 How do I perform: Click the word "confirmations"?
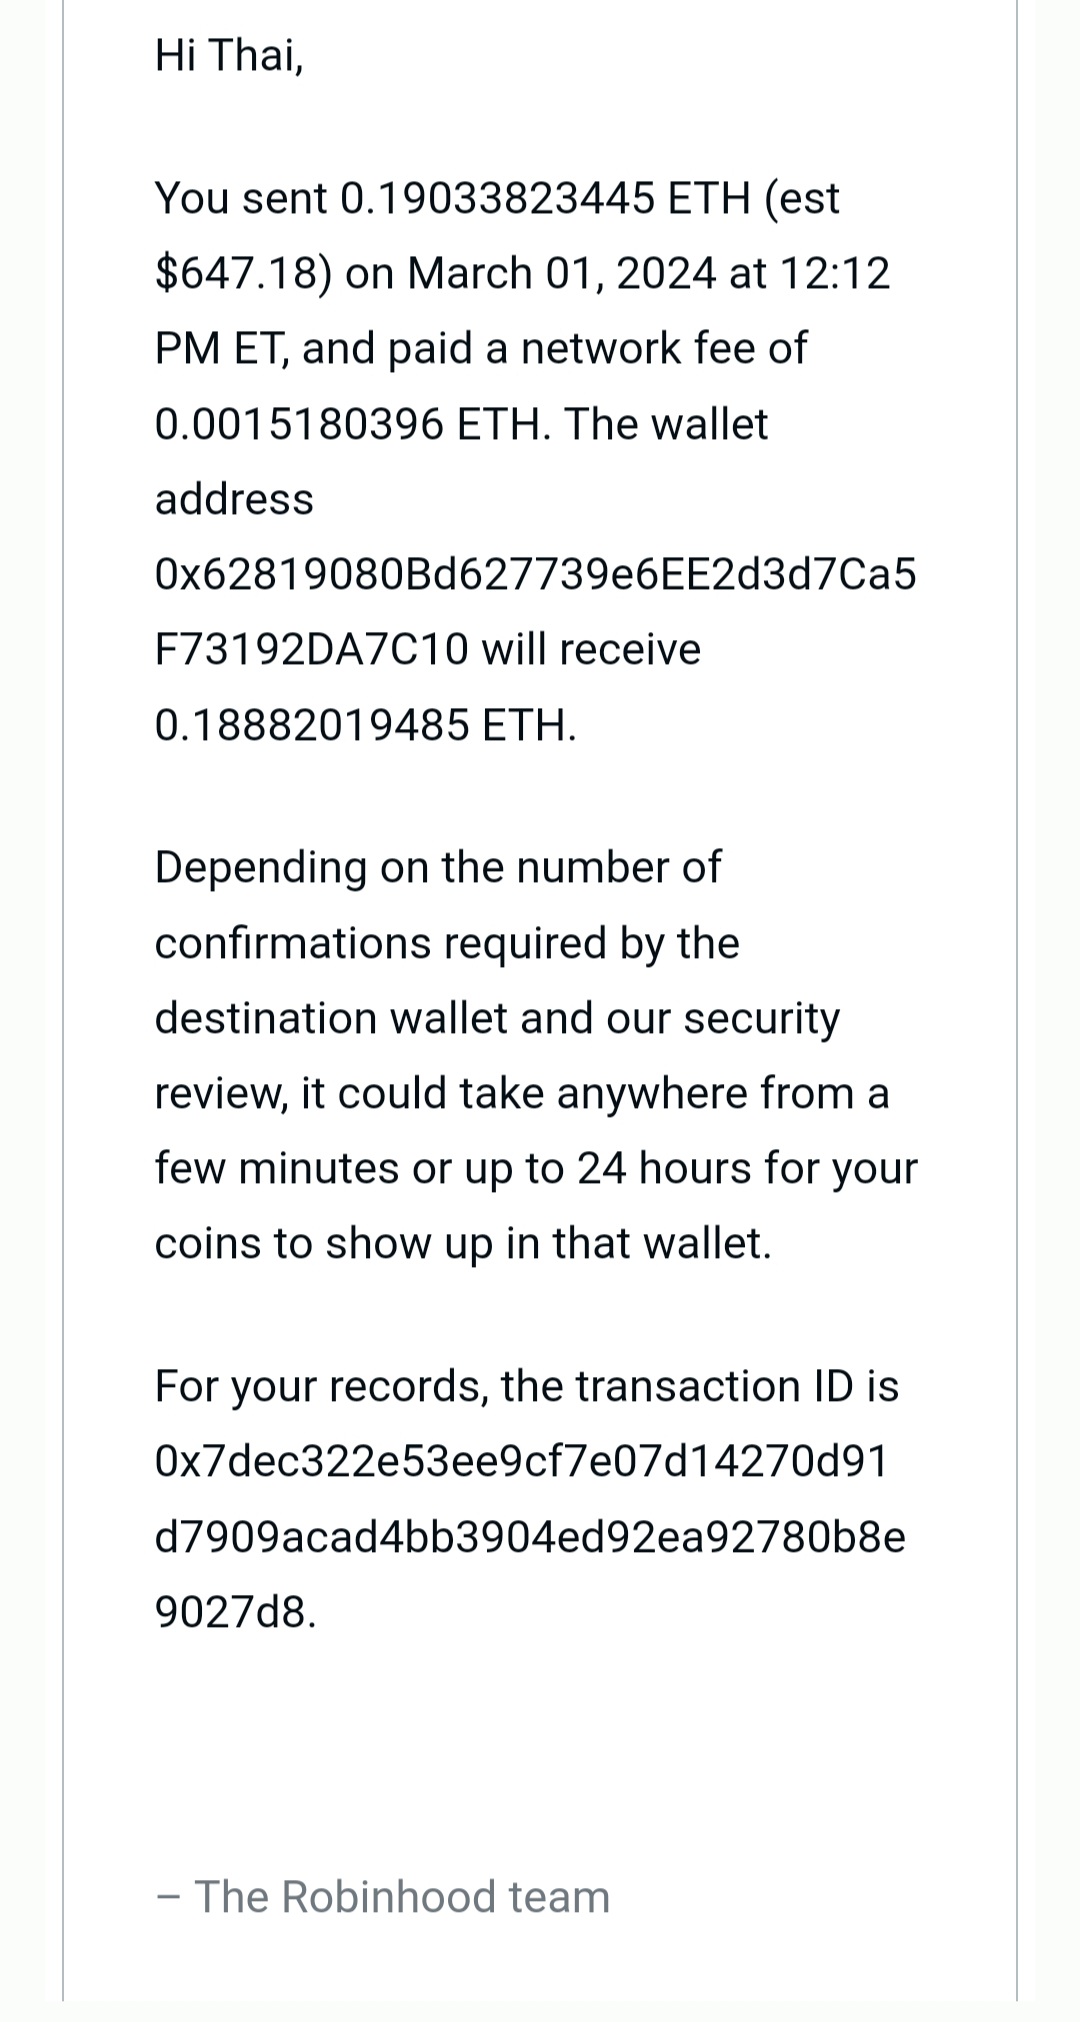(x=294, y=943)
